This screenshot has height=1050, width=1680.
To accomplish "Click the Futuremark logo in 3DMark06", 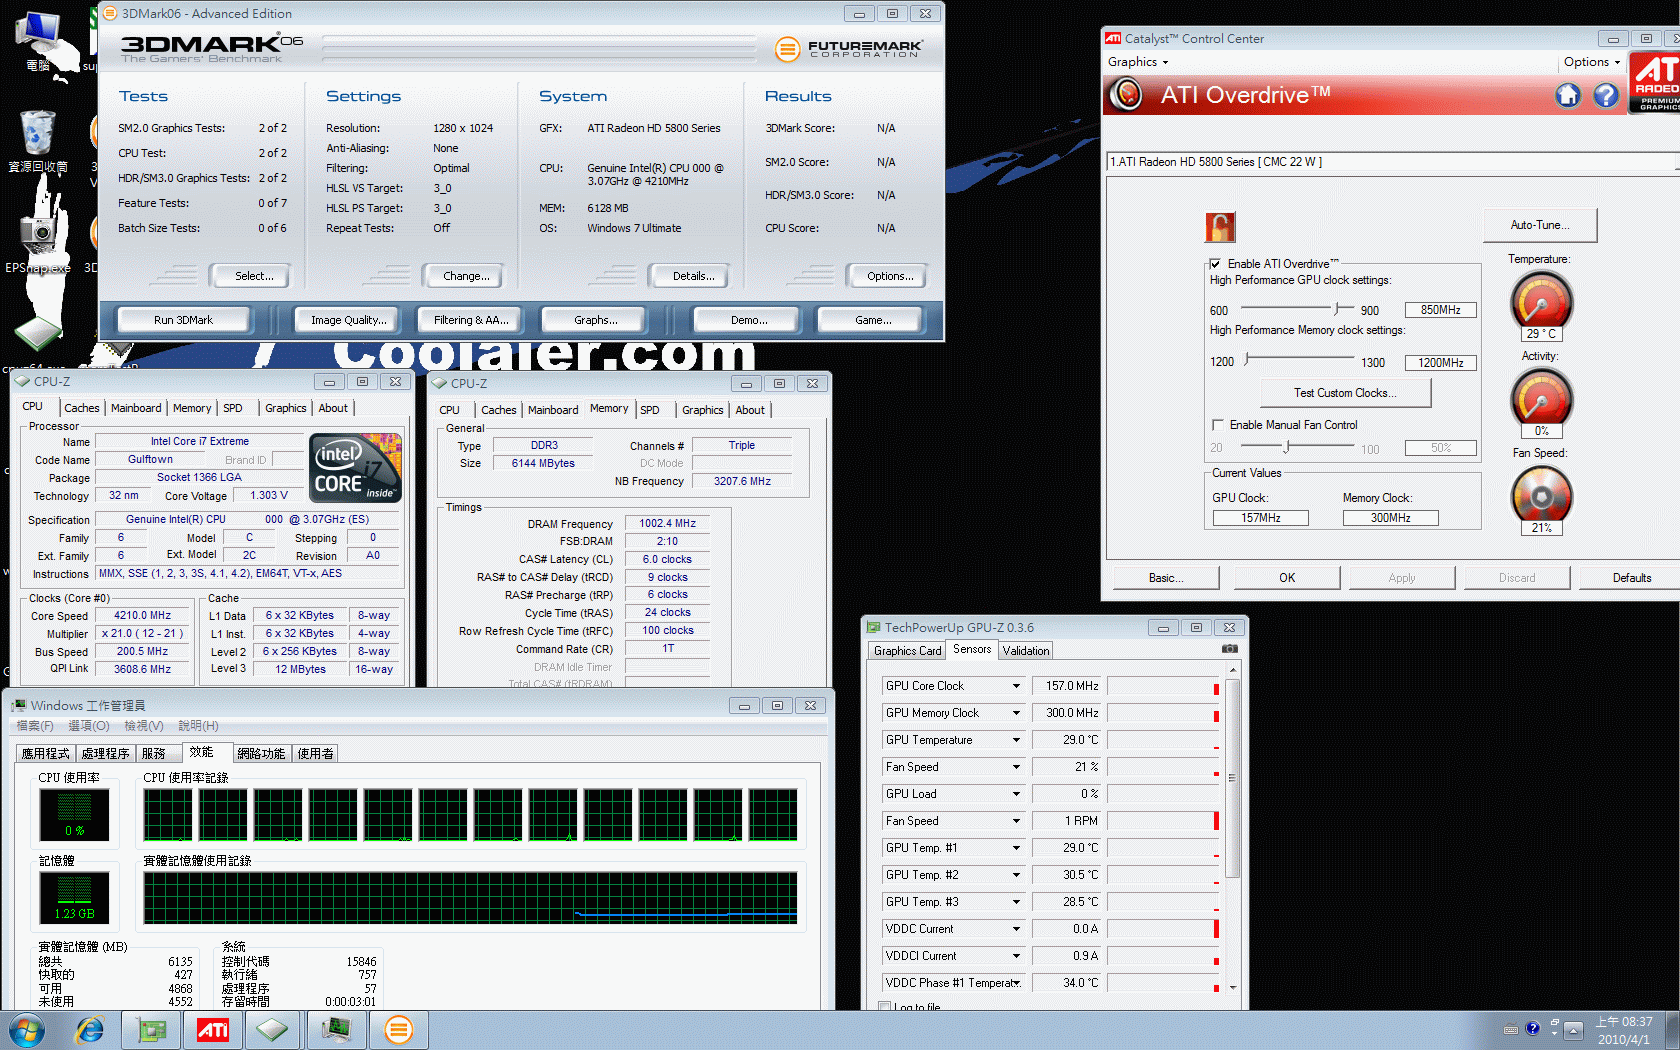I will tap(848, 48).
